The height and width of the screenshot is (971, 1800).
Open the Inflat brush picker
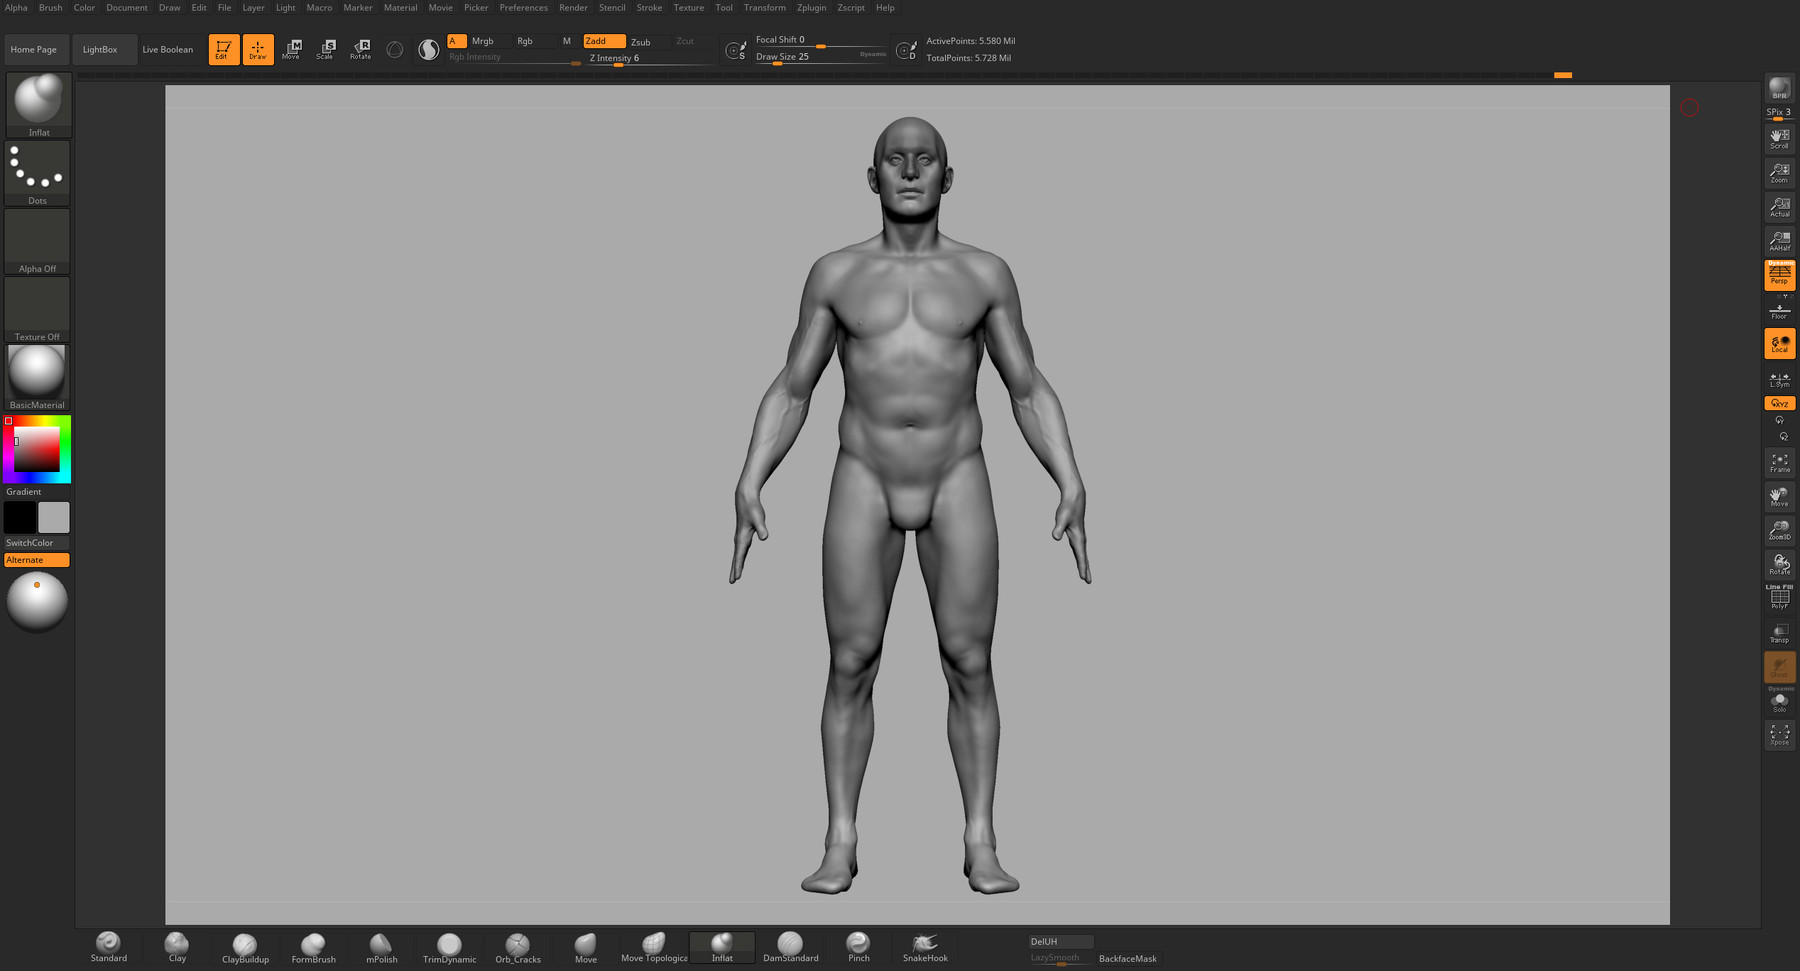[x=38, y=104]
